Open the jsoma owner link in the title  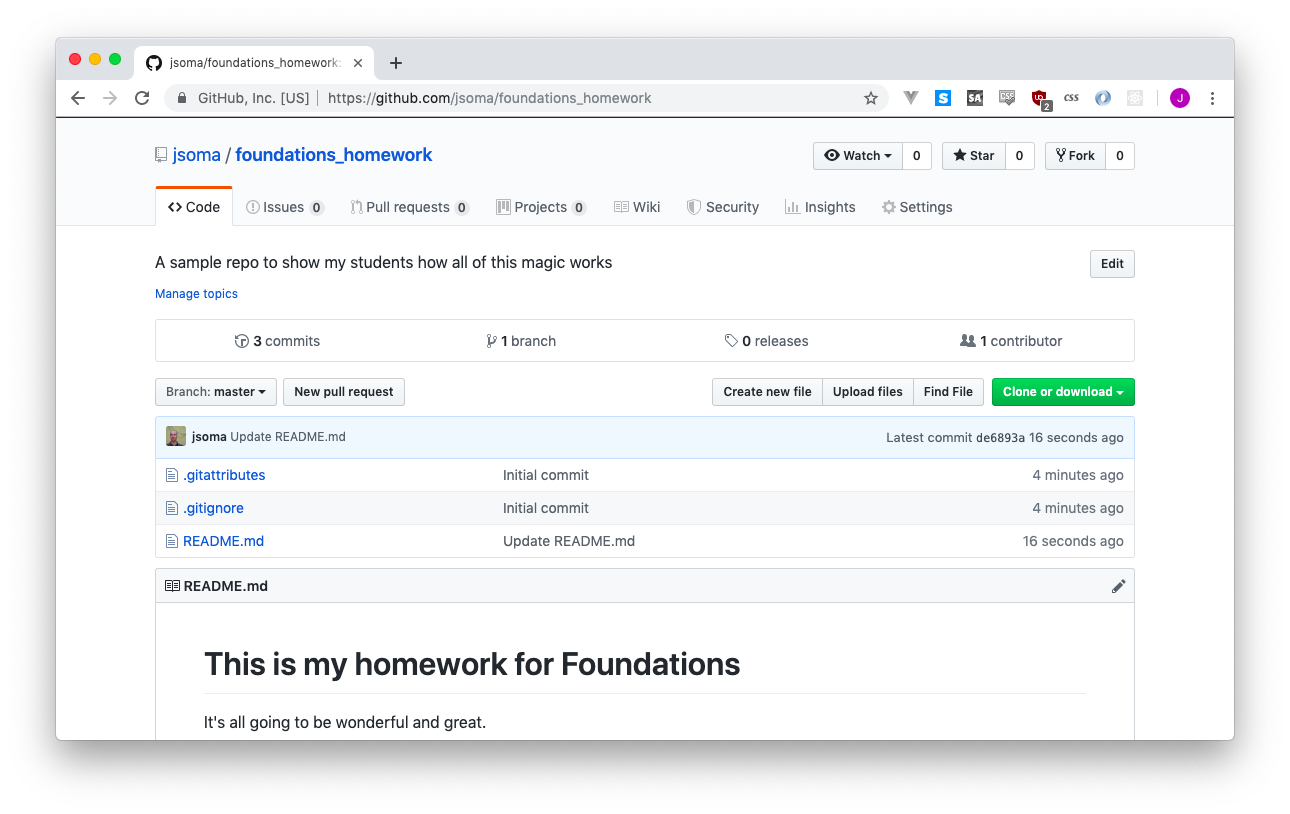[196, 155]
